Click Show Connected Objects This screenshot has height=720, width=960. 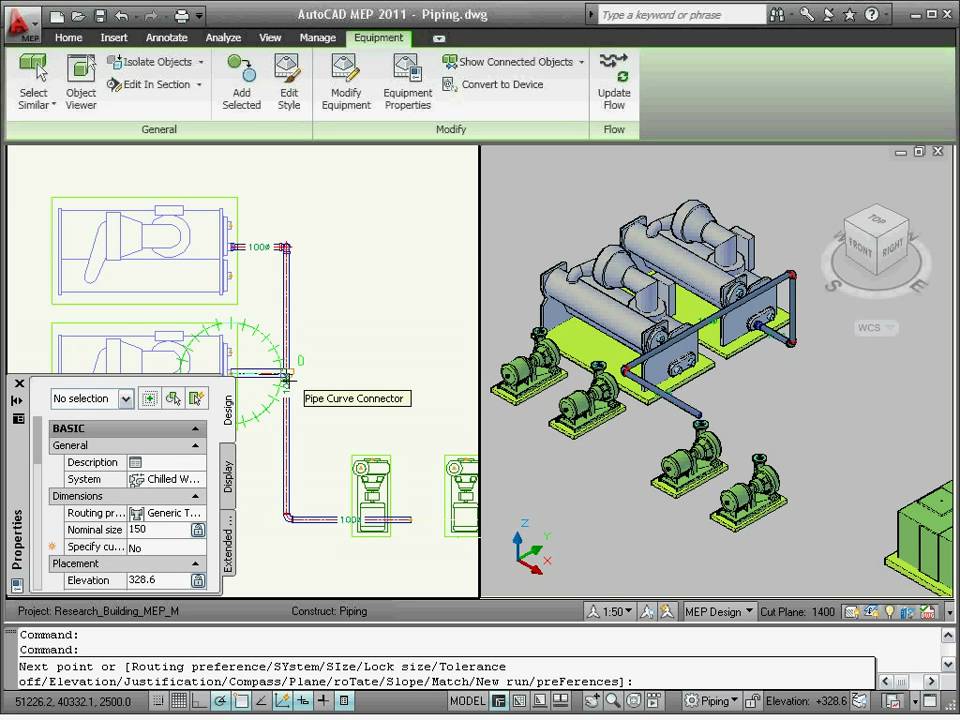[x=508, y=62]
